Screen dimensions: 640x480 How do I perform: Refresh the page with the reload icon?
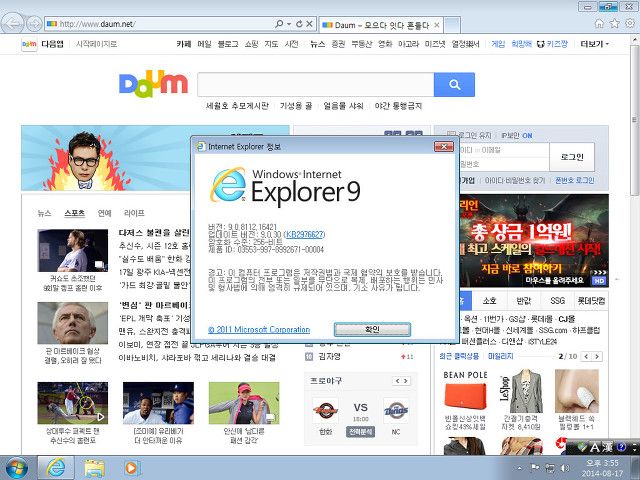(299, 24)
